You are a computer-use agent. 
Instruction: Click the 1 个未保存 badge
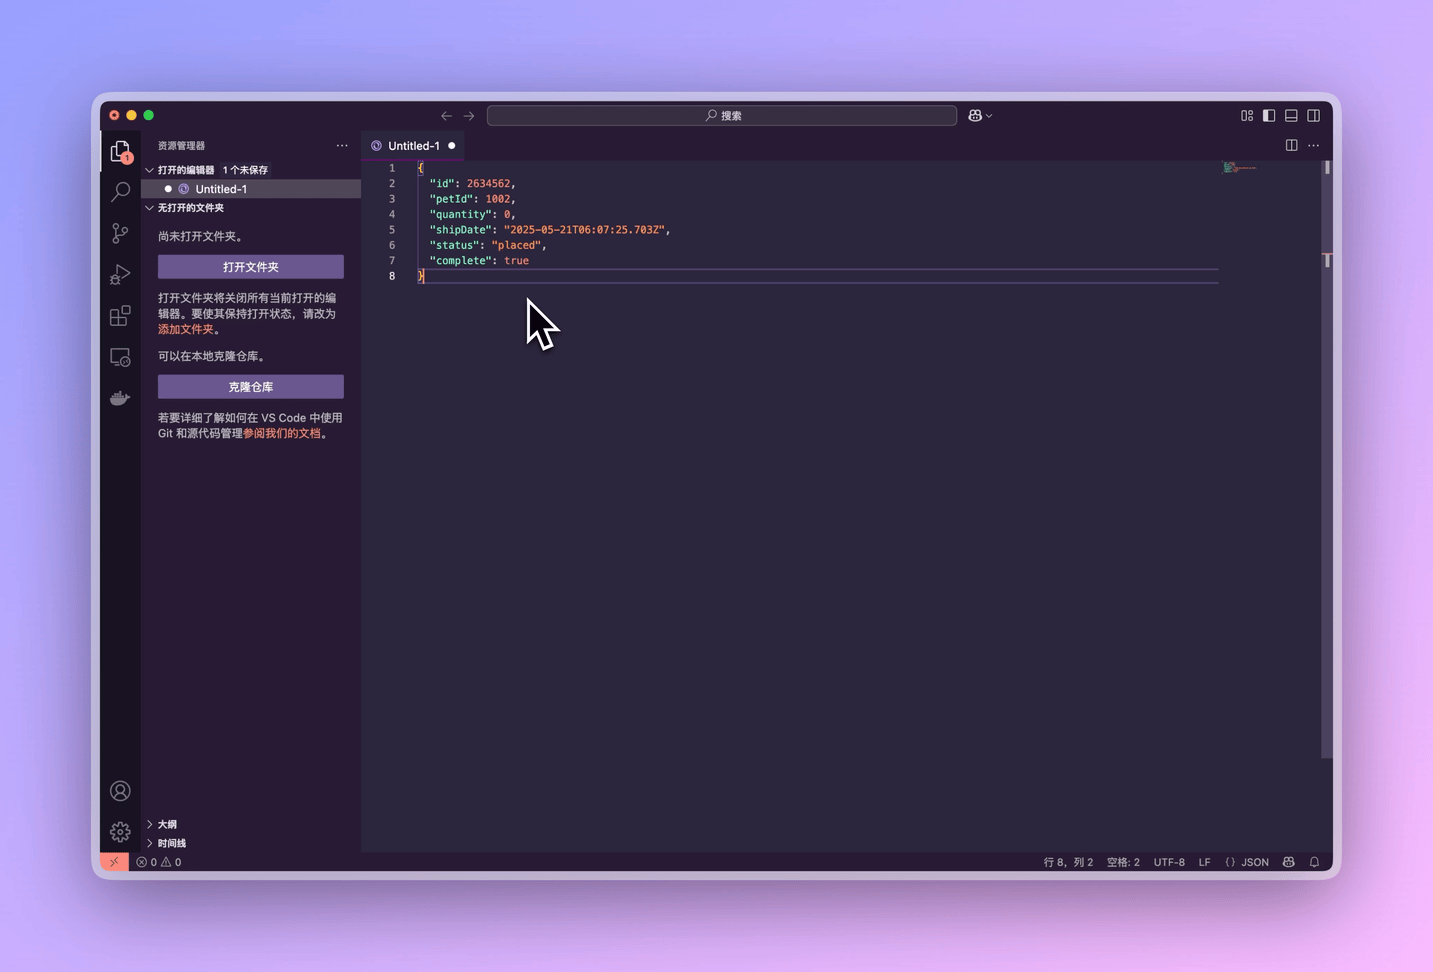(245, 170)
